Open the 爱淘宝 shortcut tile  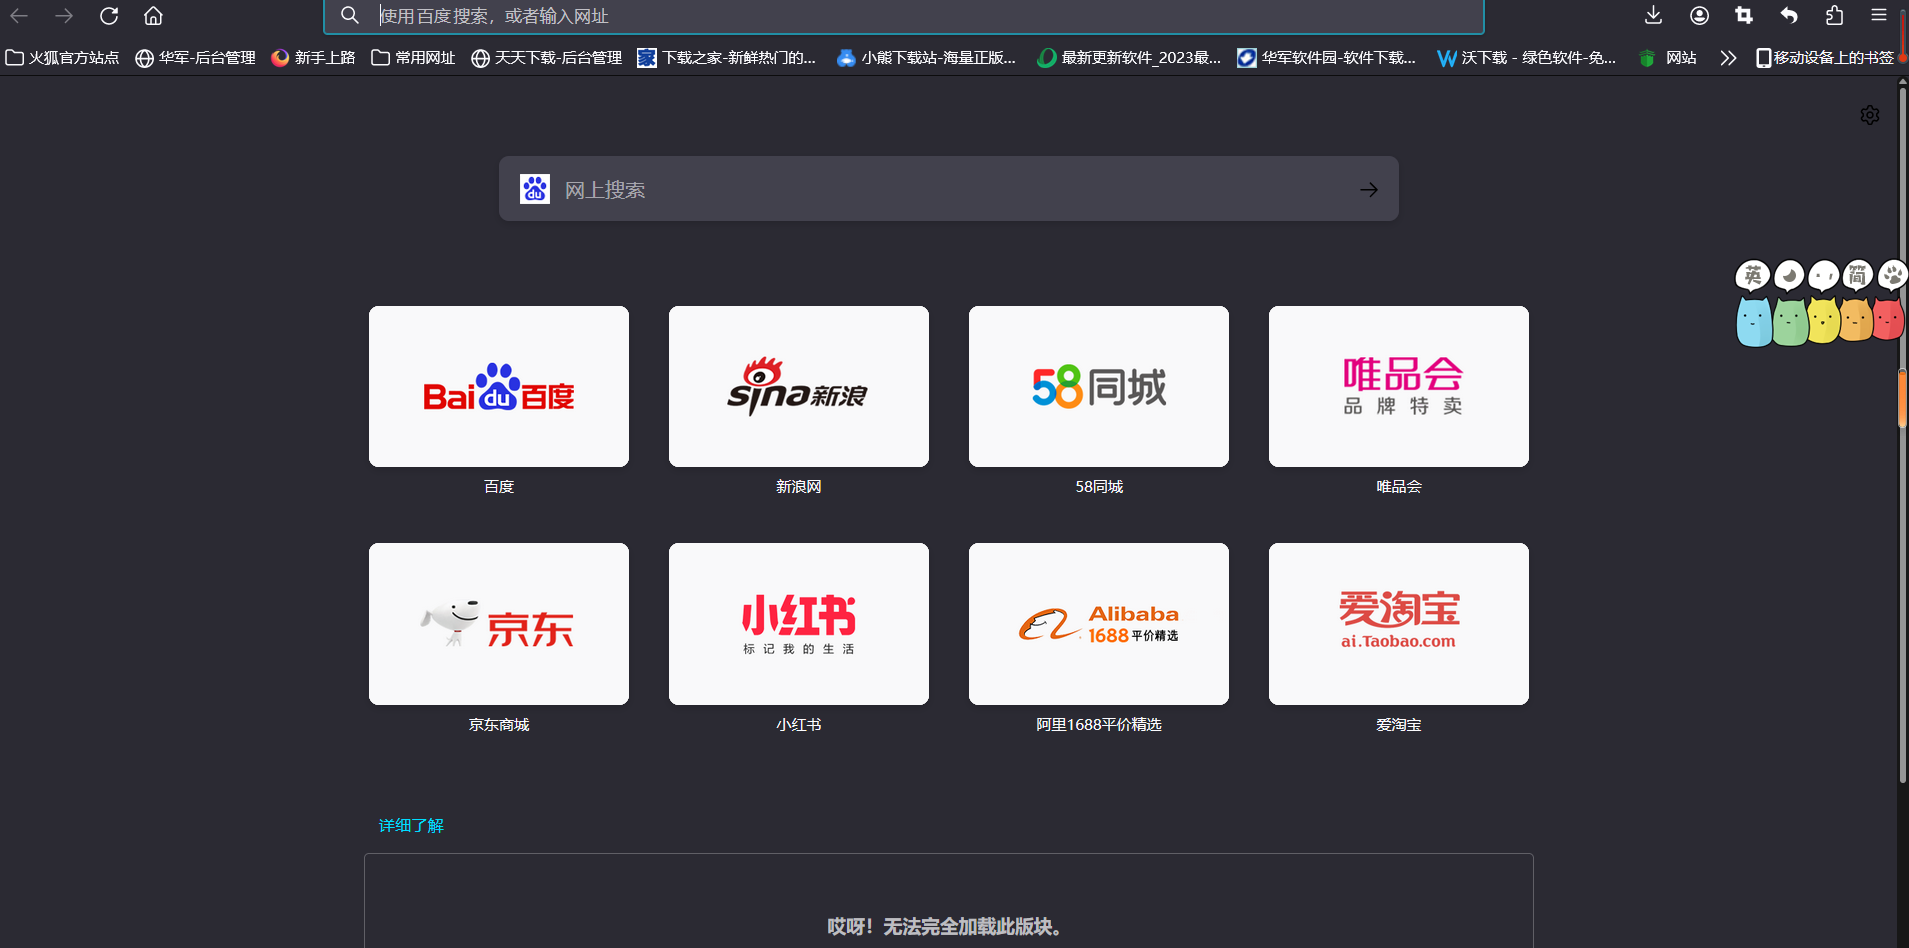coord(1399,624)
